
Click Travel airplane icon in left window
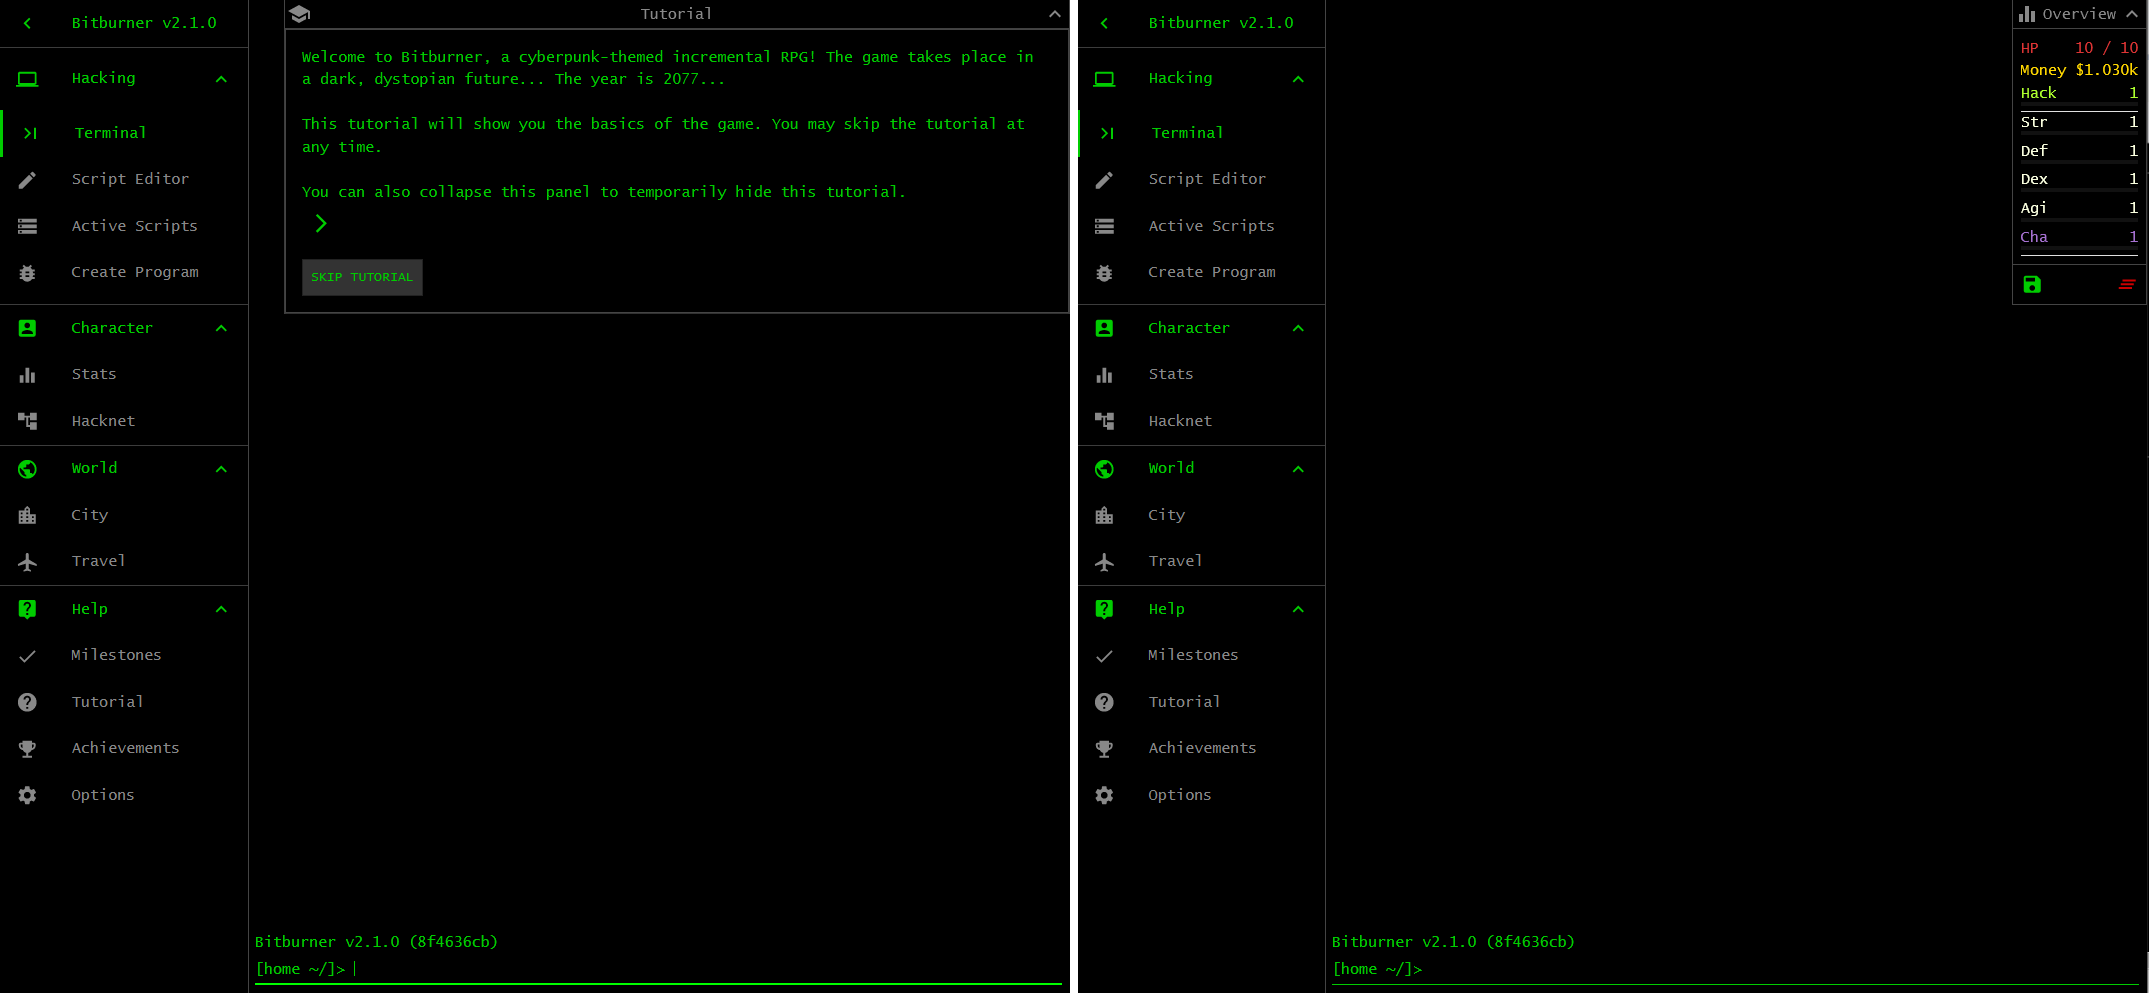27,562
